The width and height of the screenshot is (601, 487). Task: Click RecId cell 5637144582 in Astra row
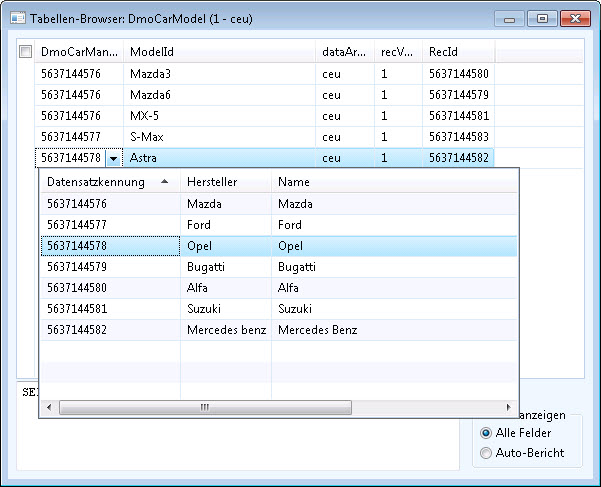tap(458, 158)
